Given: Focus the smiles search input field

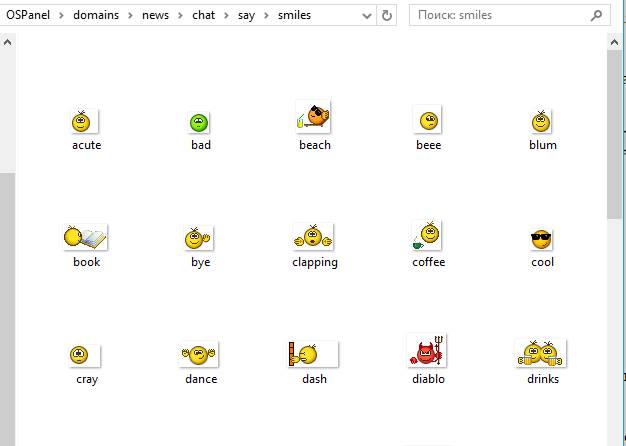Looking at the screenshot, I should [x=495, y=16].
